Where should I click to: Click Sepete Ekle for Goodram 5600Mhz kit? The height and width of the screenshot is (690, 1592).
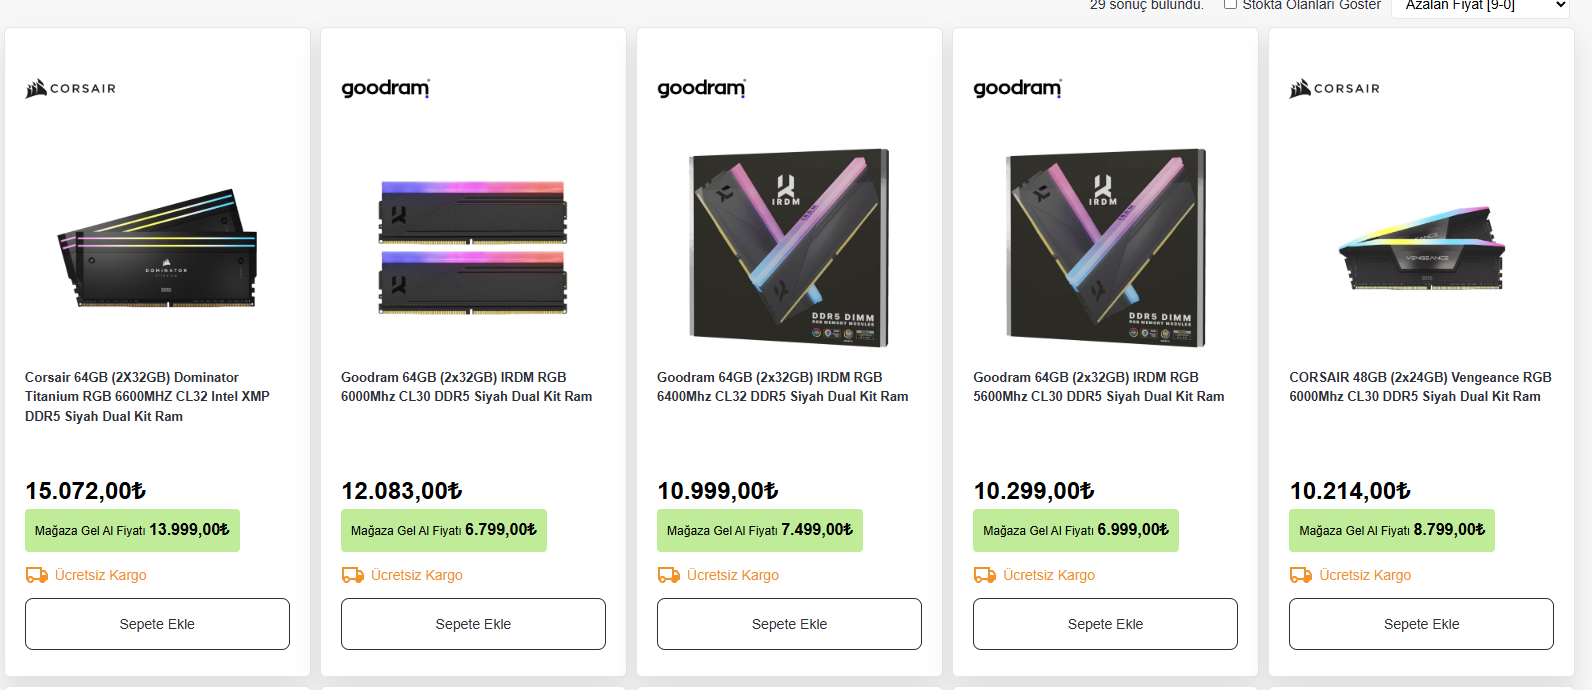coord(1105,624)
